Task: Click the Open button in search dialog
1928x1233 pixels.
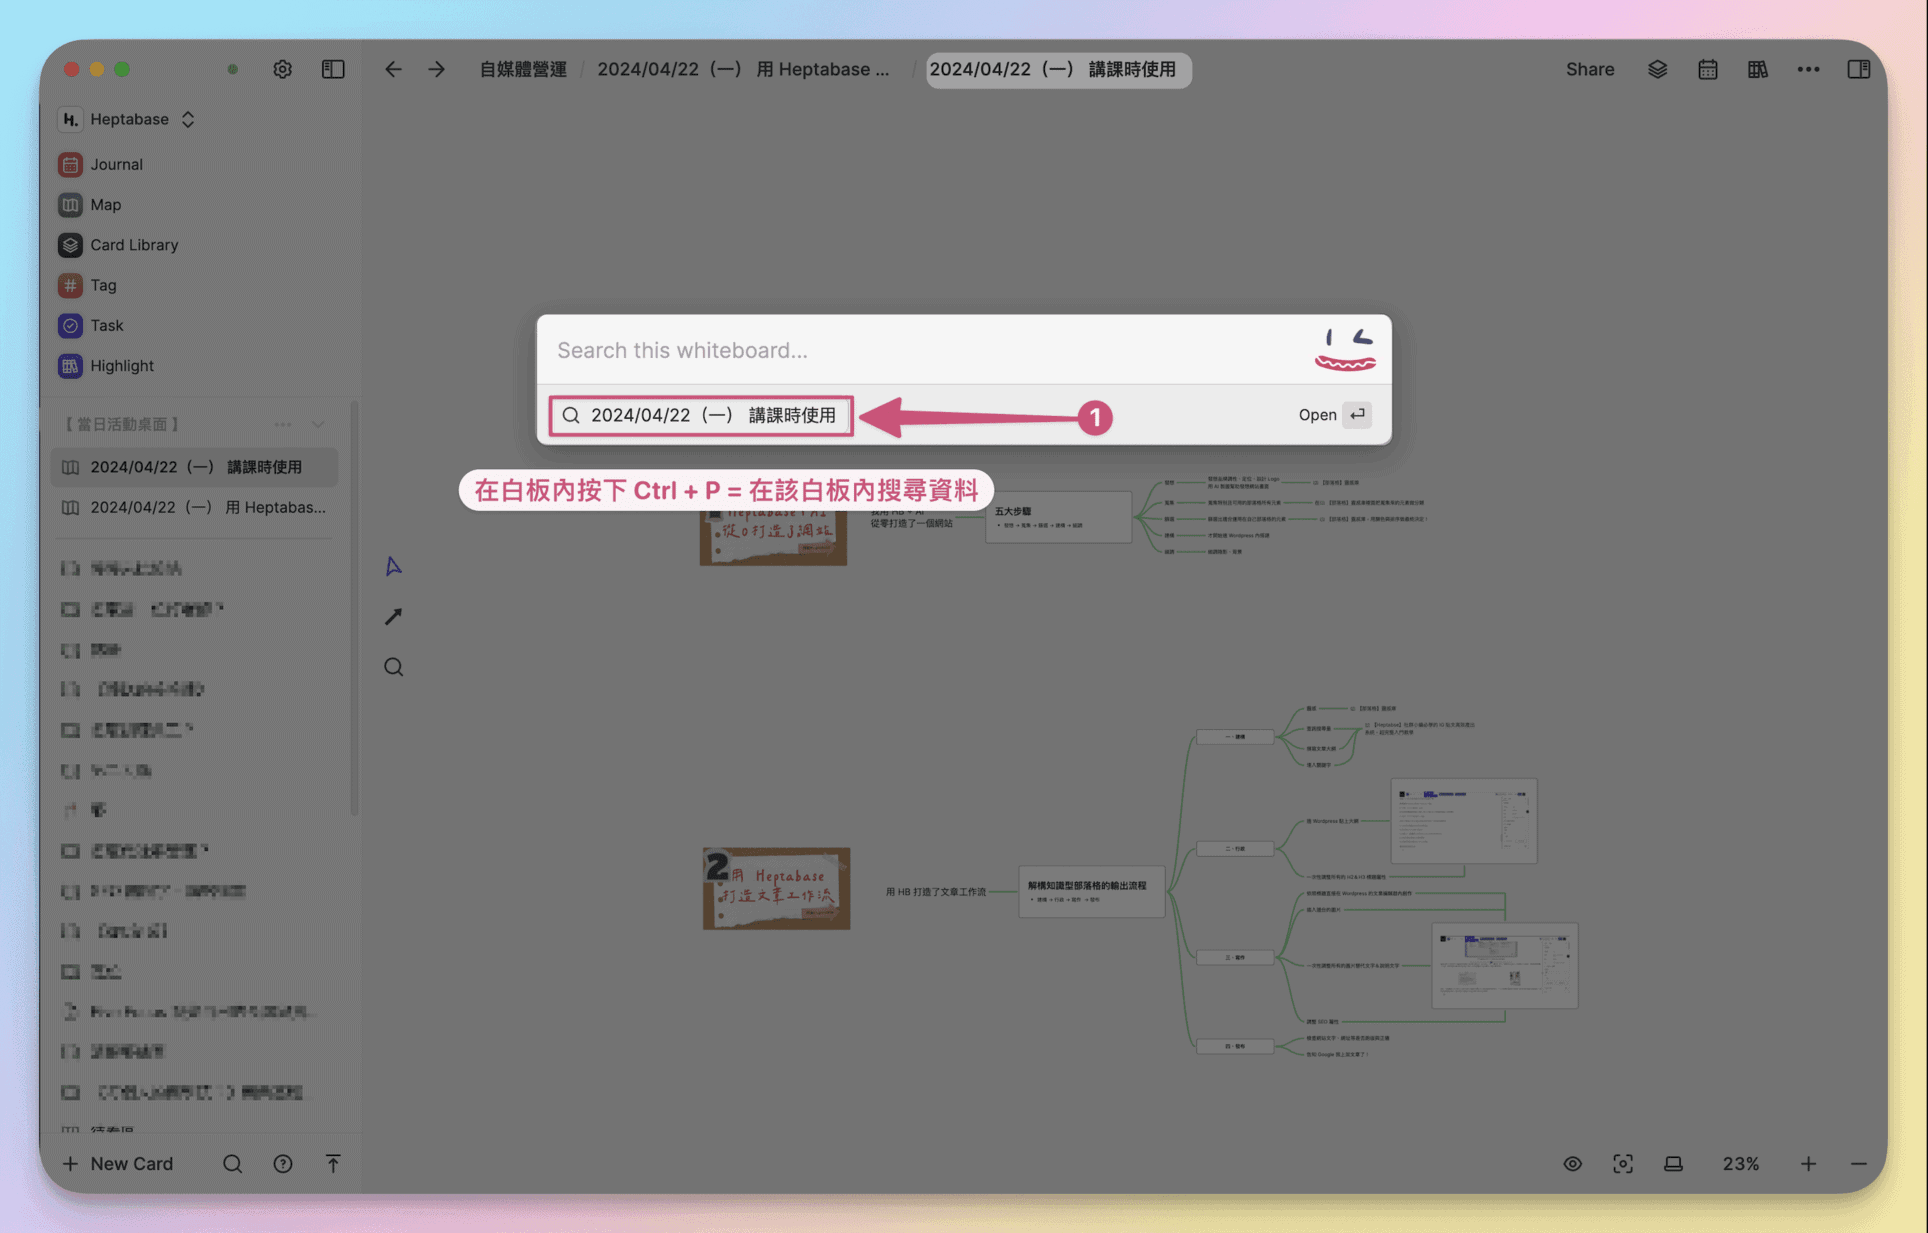Action: pos(1334,415)
